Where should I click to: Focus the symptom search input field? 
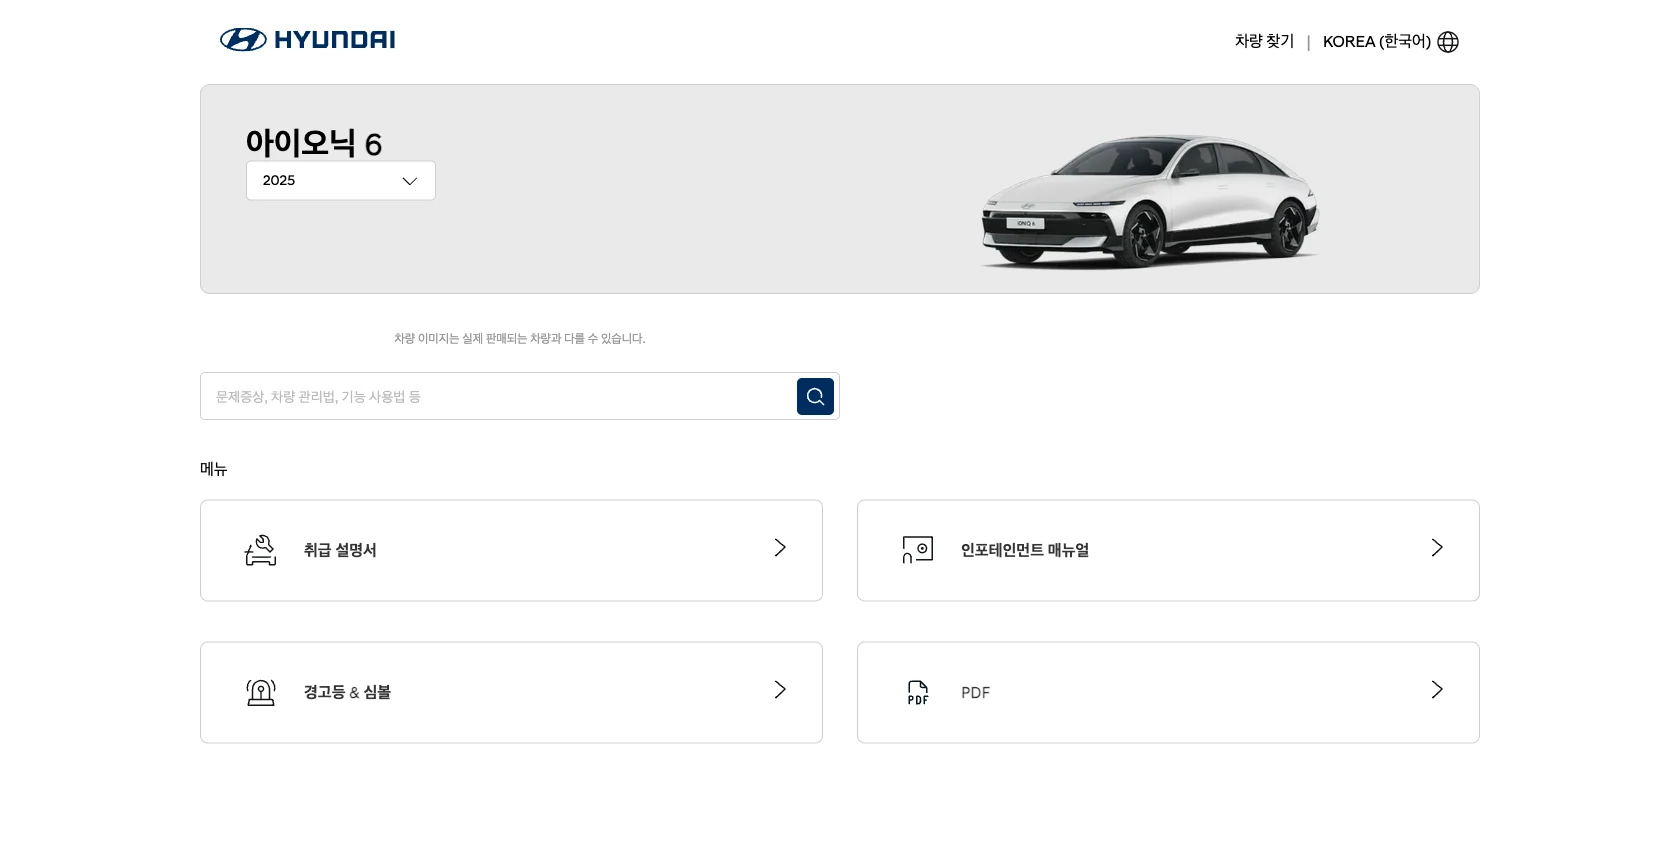point(498,396)
